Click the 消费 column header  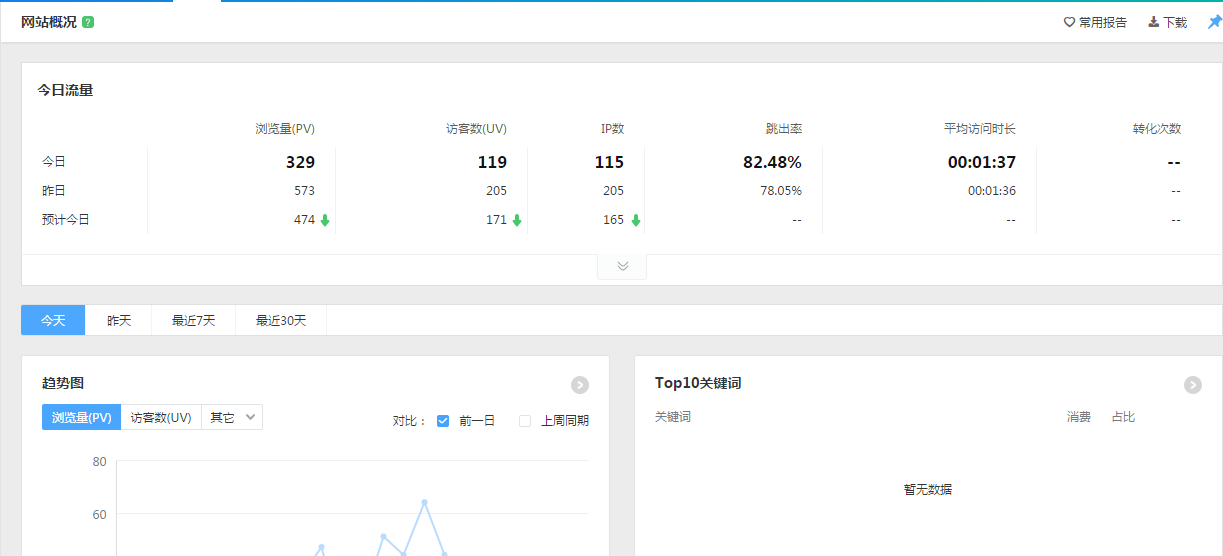(1079, 417)
